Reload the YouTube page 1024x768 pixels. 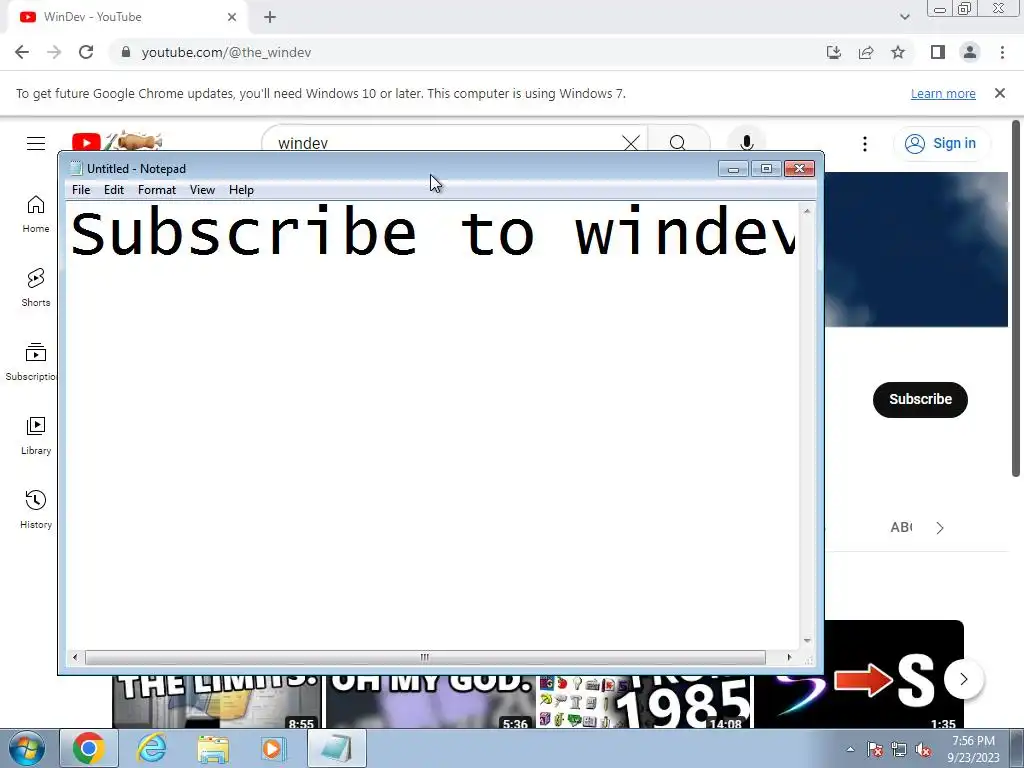pyautogui.click(x=86, y=52)
